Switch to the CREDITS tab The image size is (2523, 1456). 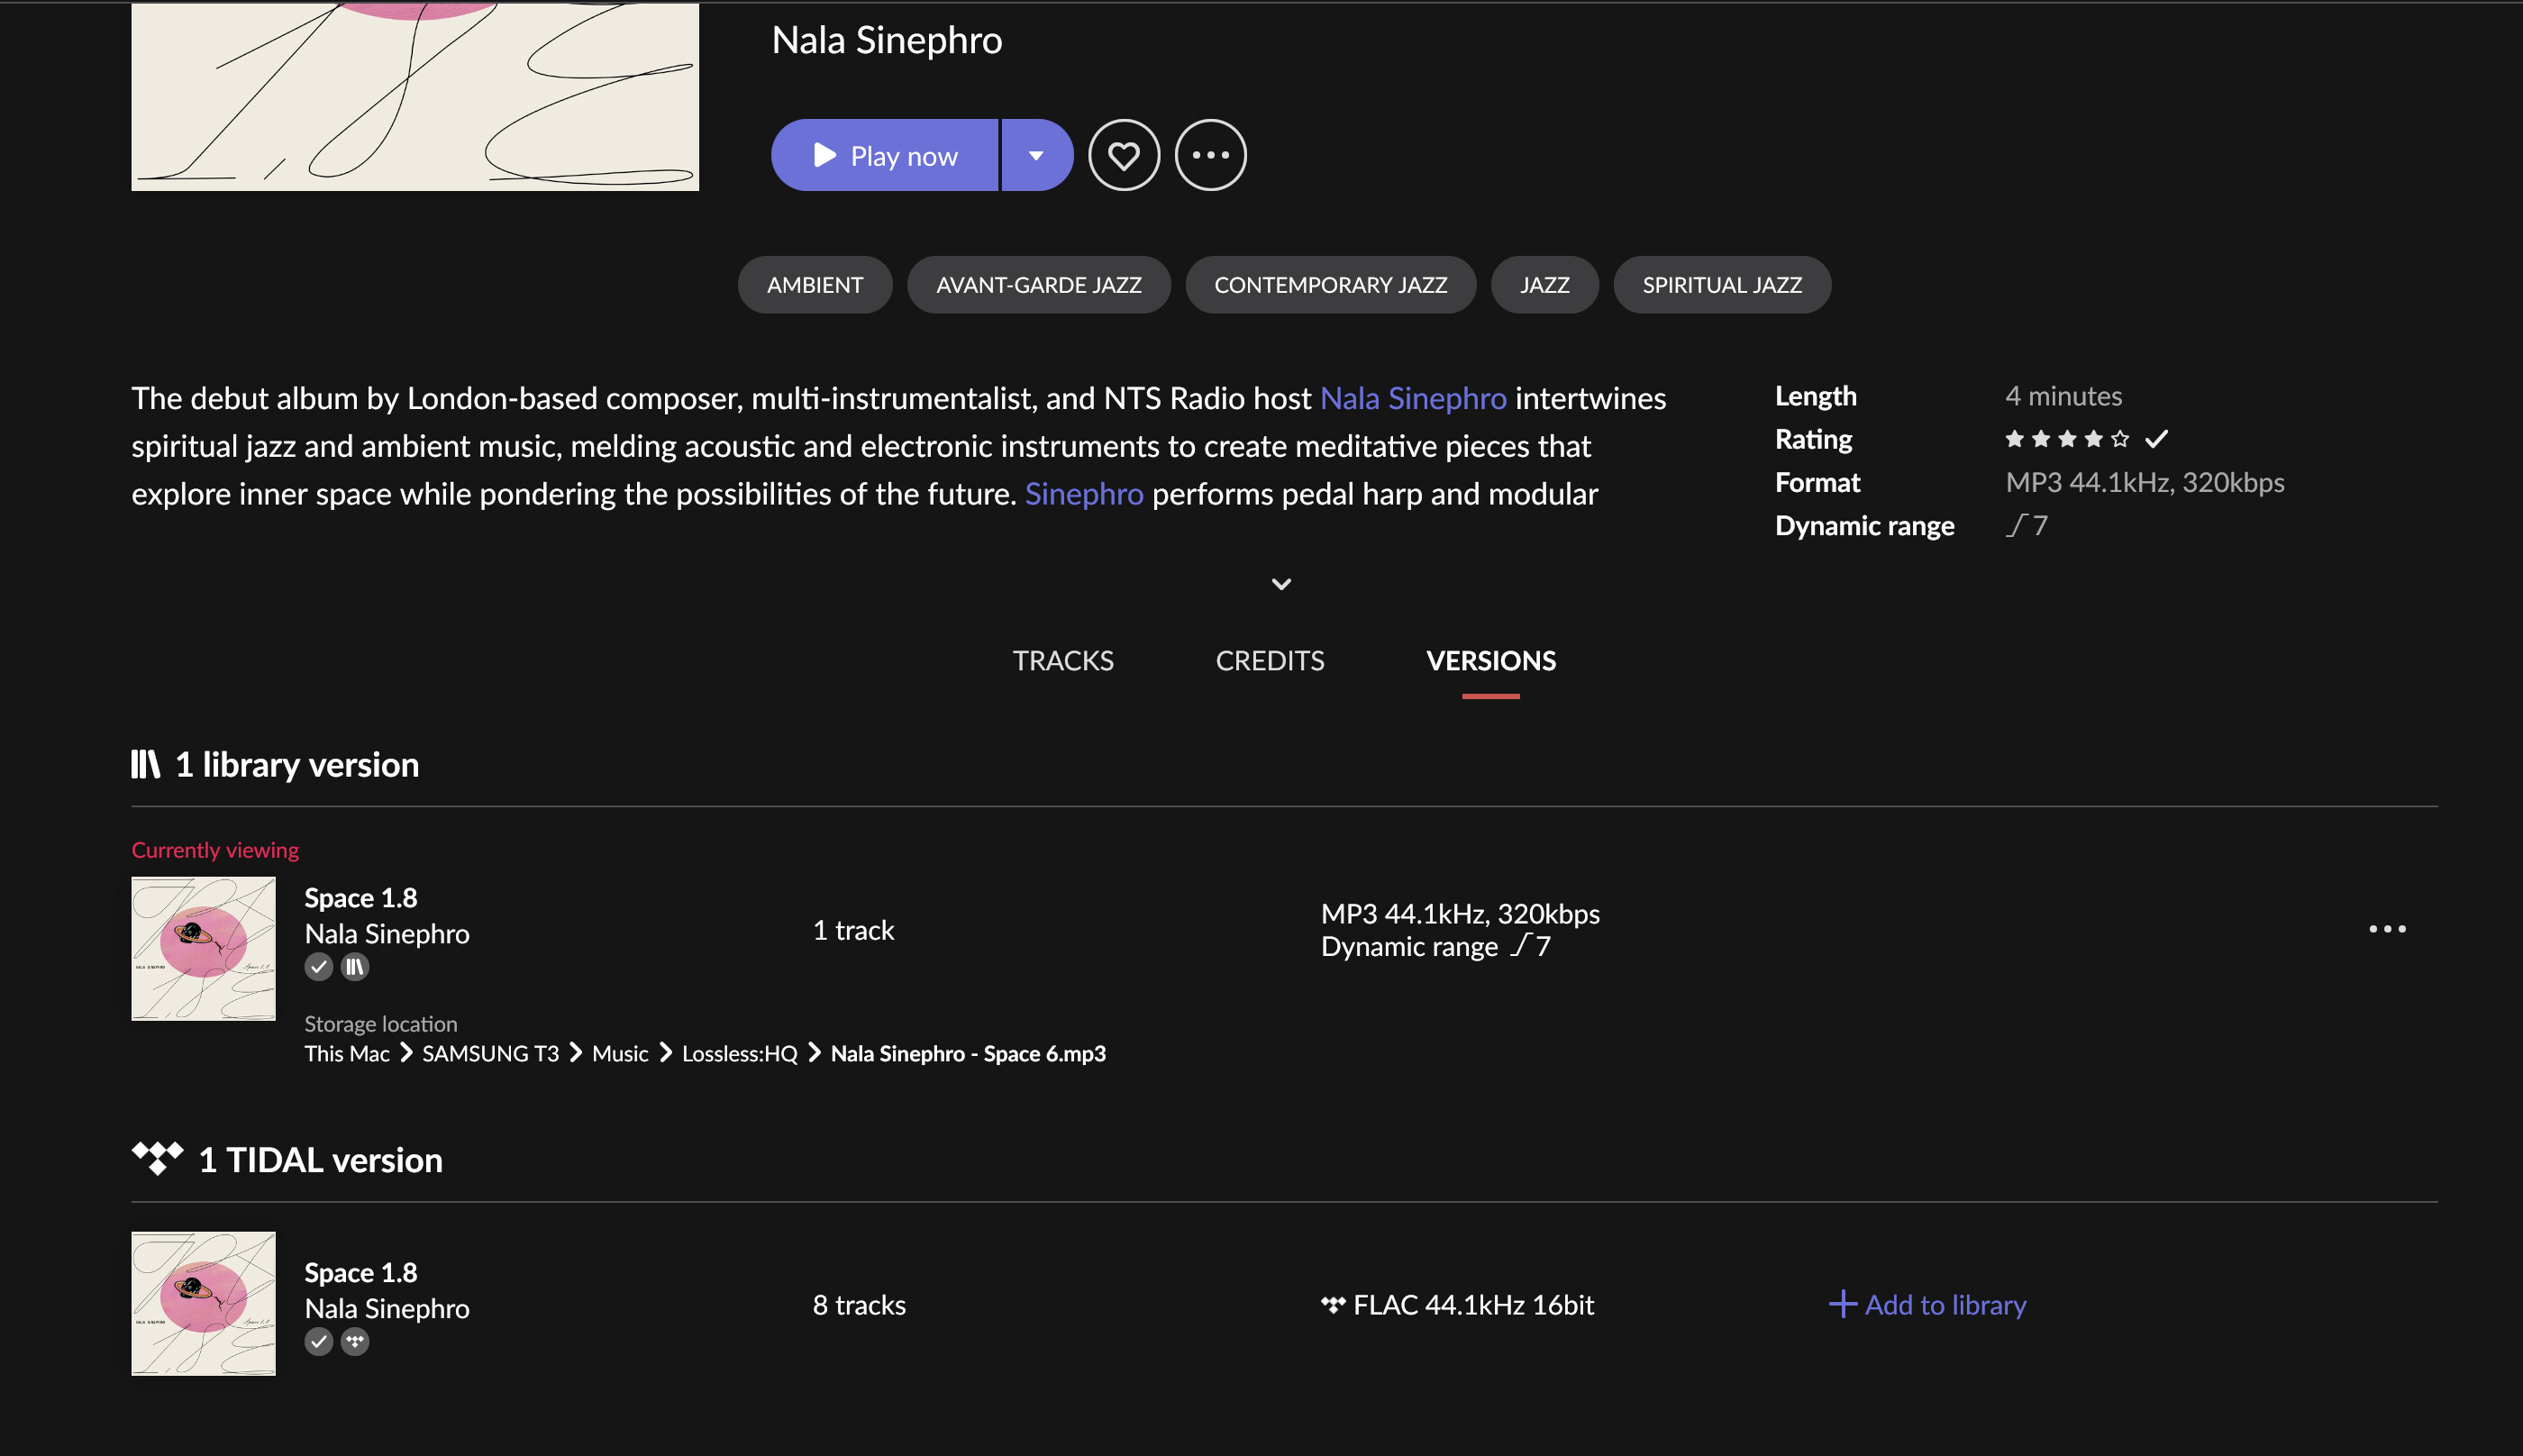[x=1269, y=660]
